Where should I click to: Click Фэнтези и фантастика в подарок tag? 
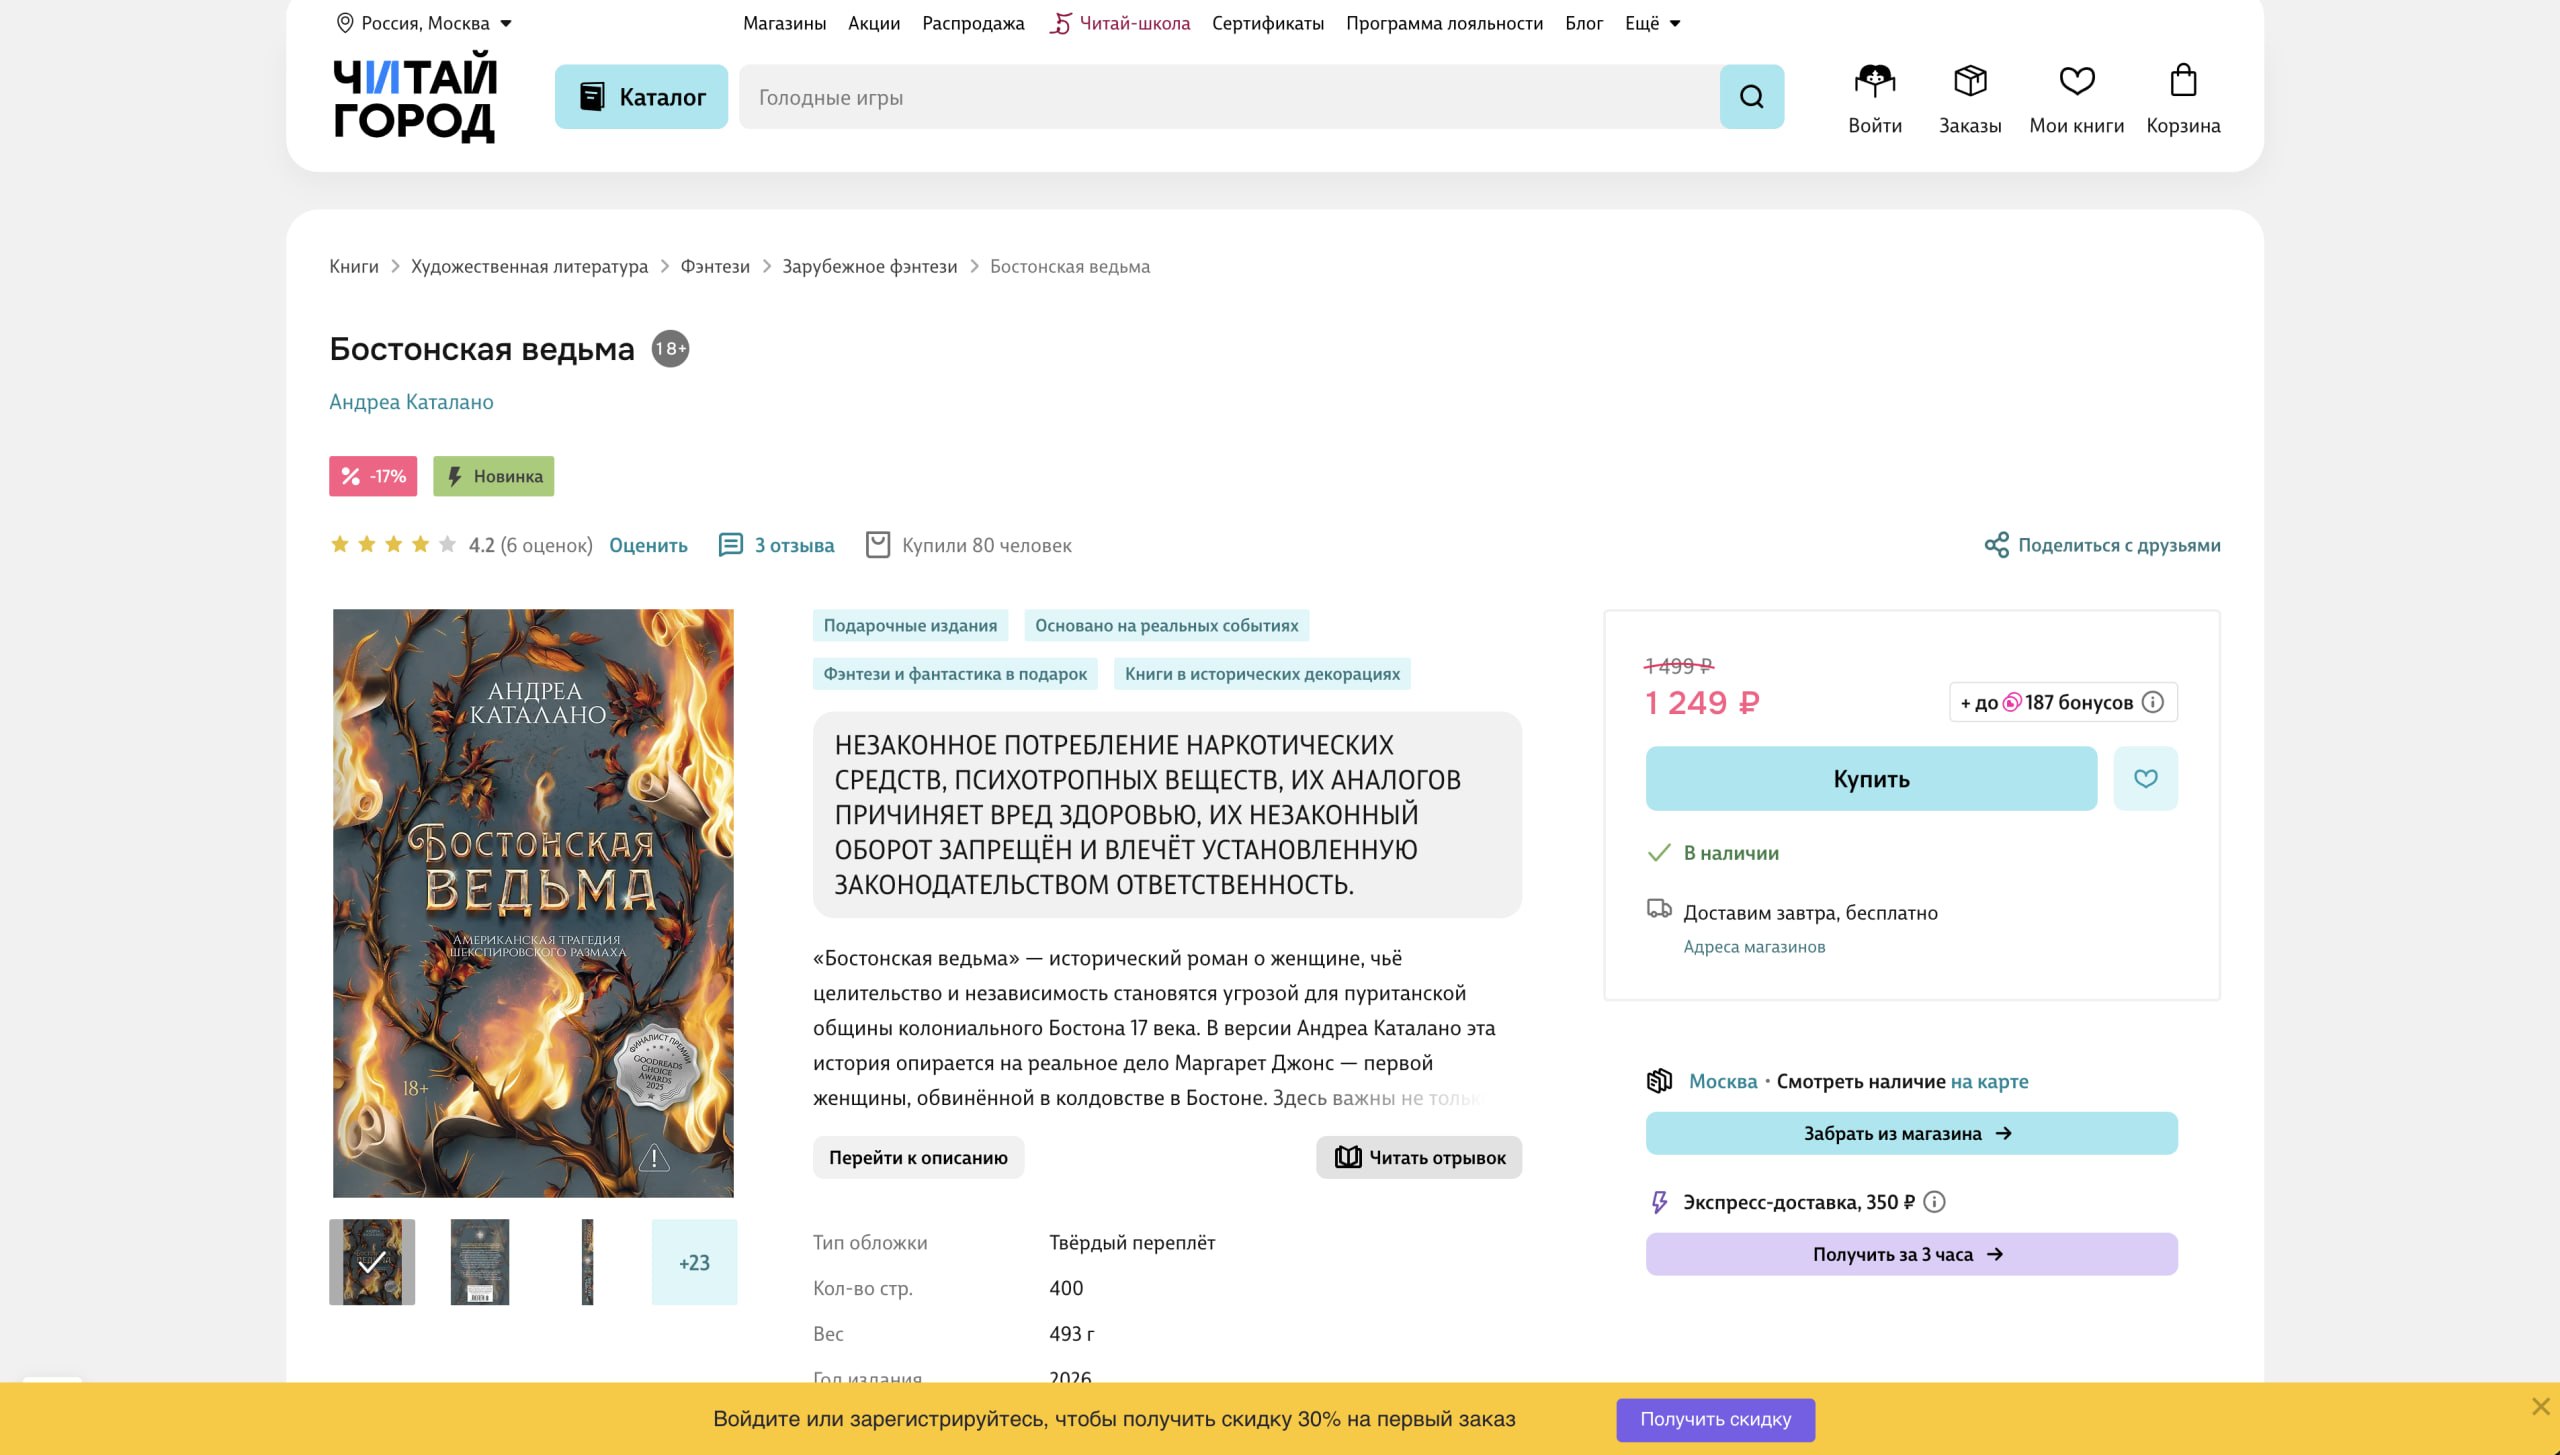coord(955,674)
